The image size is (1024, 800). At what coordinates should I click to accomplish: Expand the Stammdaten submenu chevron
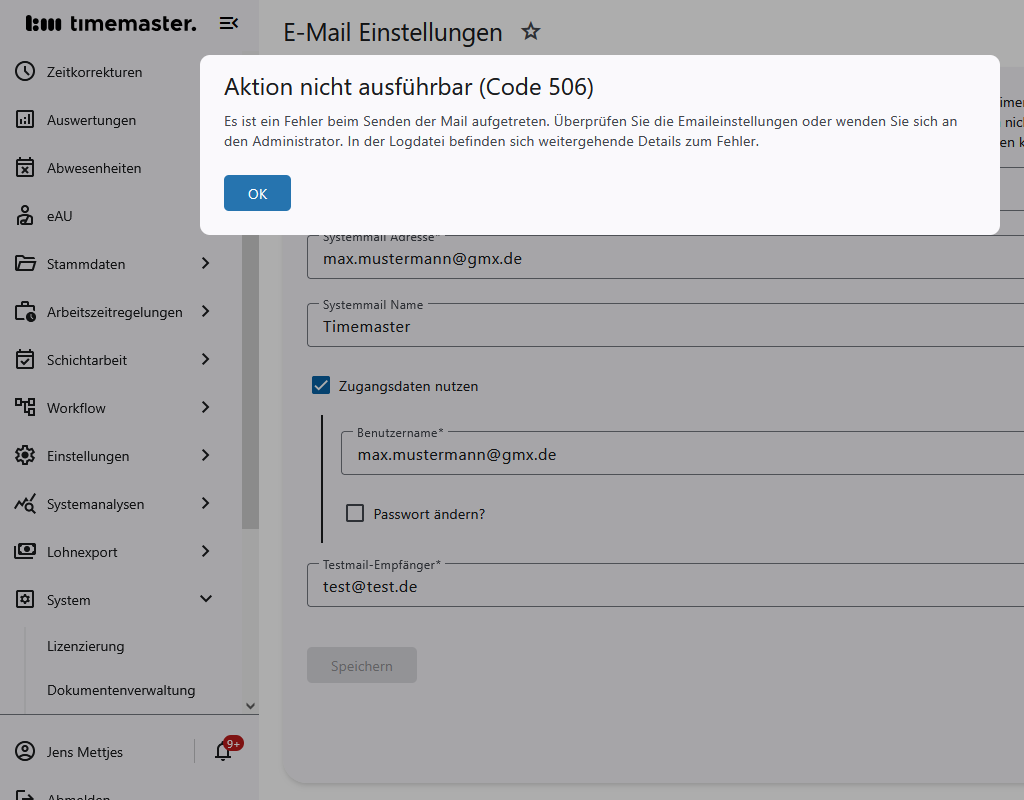(205, 264)
